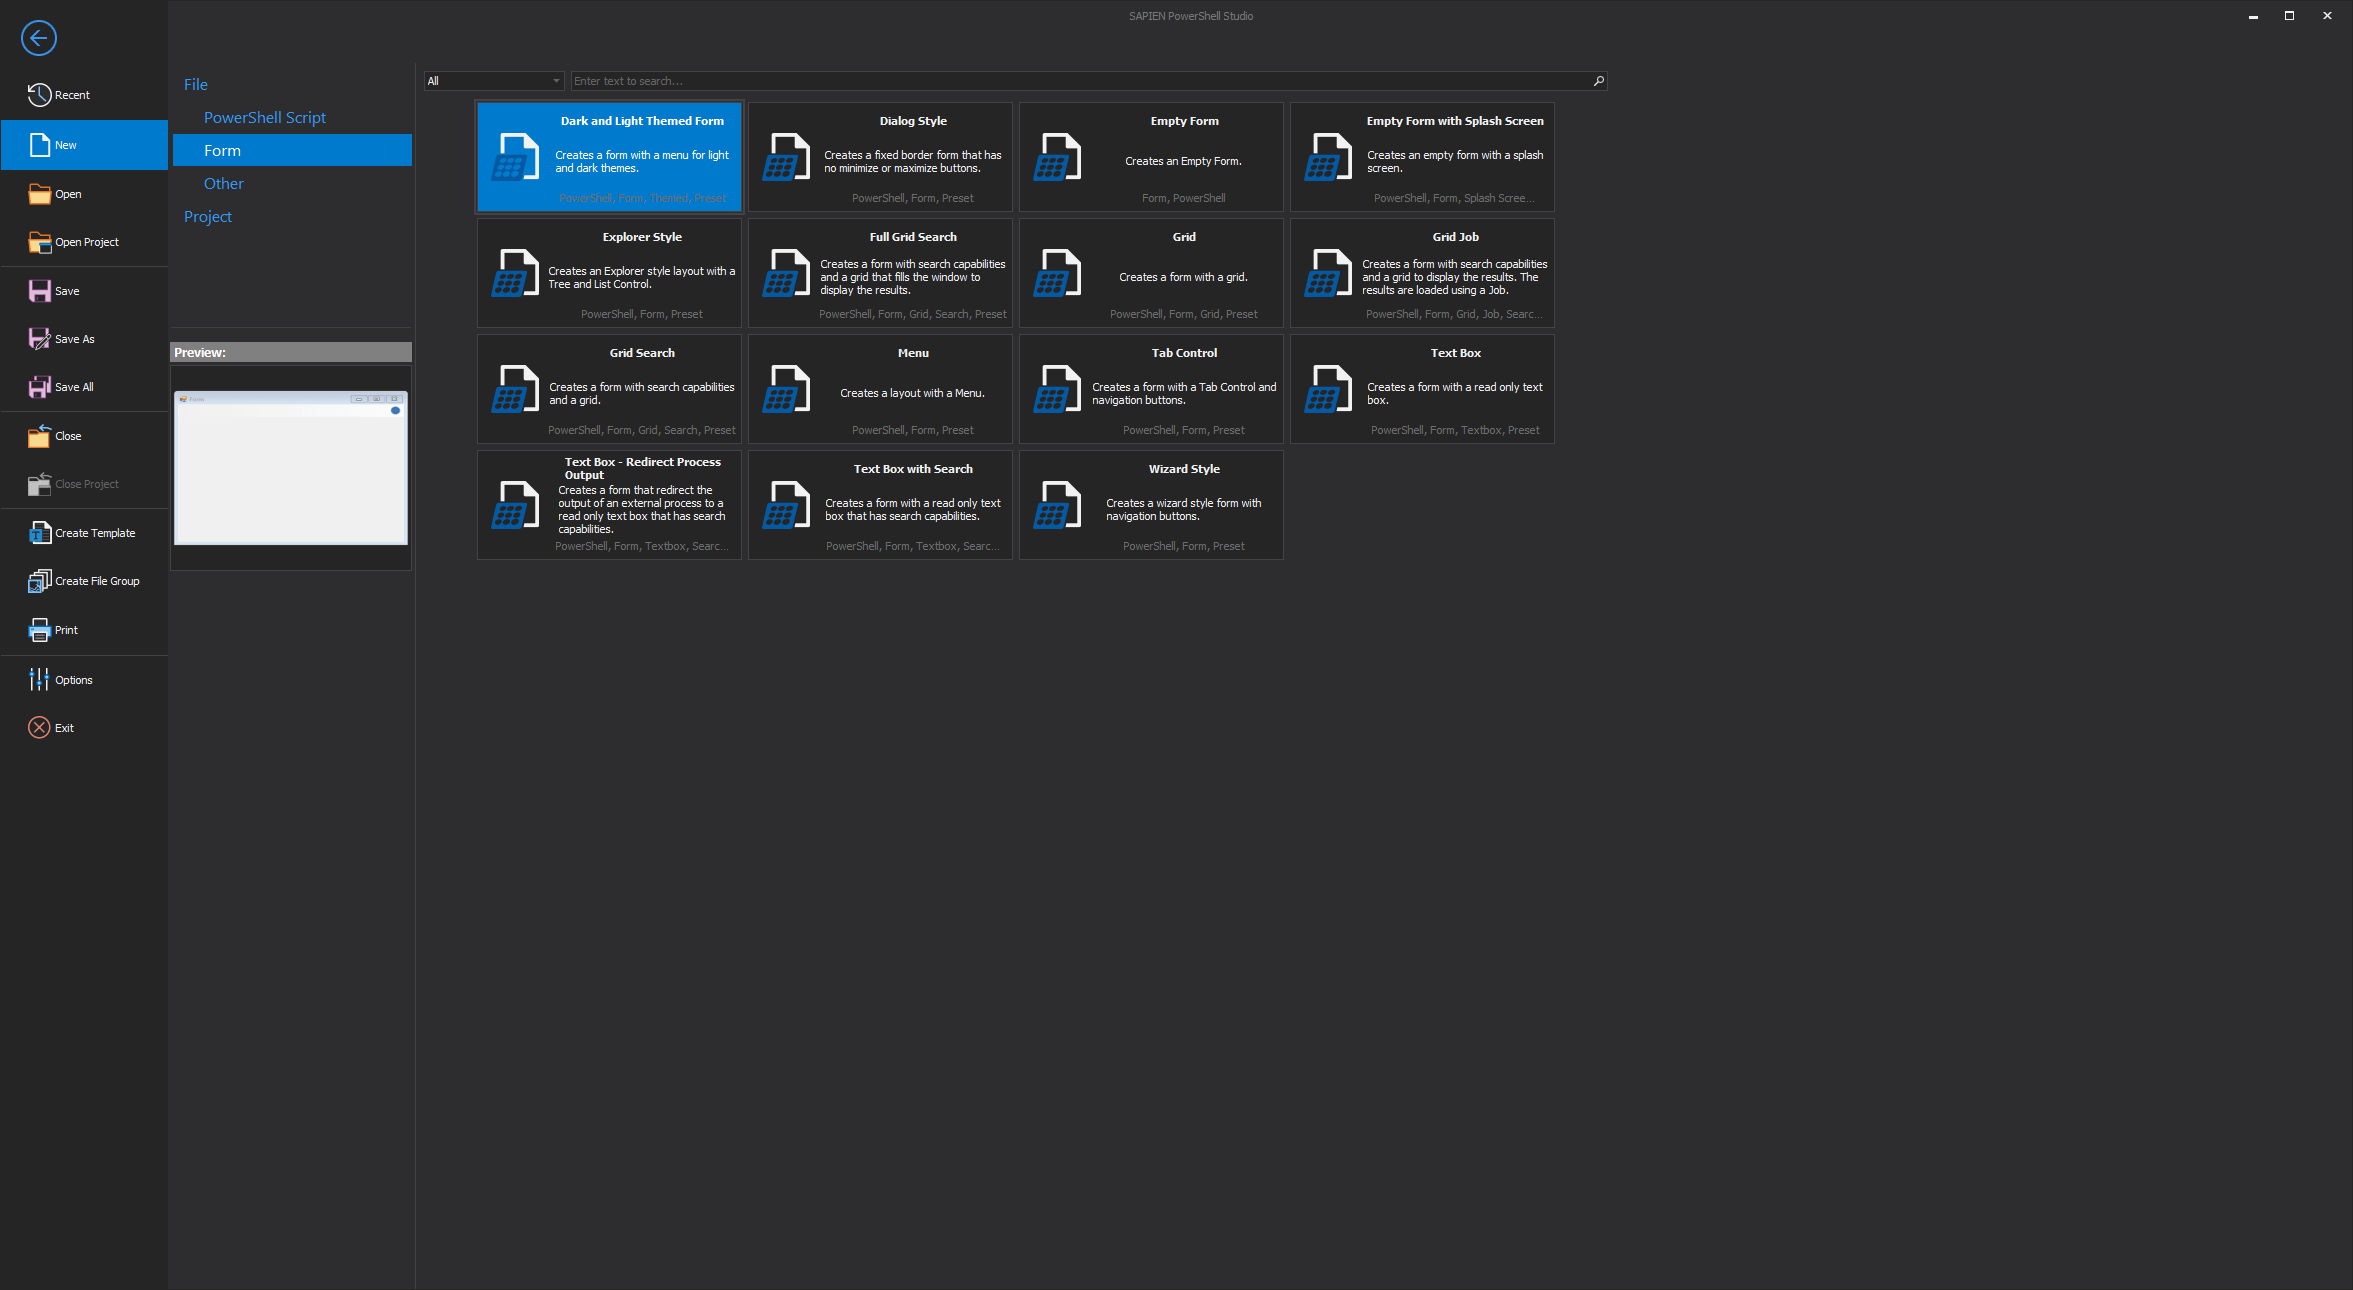Viewport: 2353px width, 1290px height.
Task: Click the Create File Group icon
Action: click(39, 581)
